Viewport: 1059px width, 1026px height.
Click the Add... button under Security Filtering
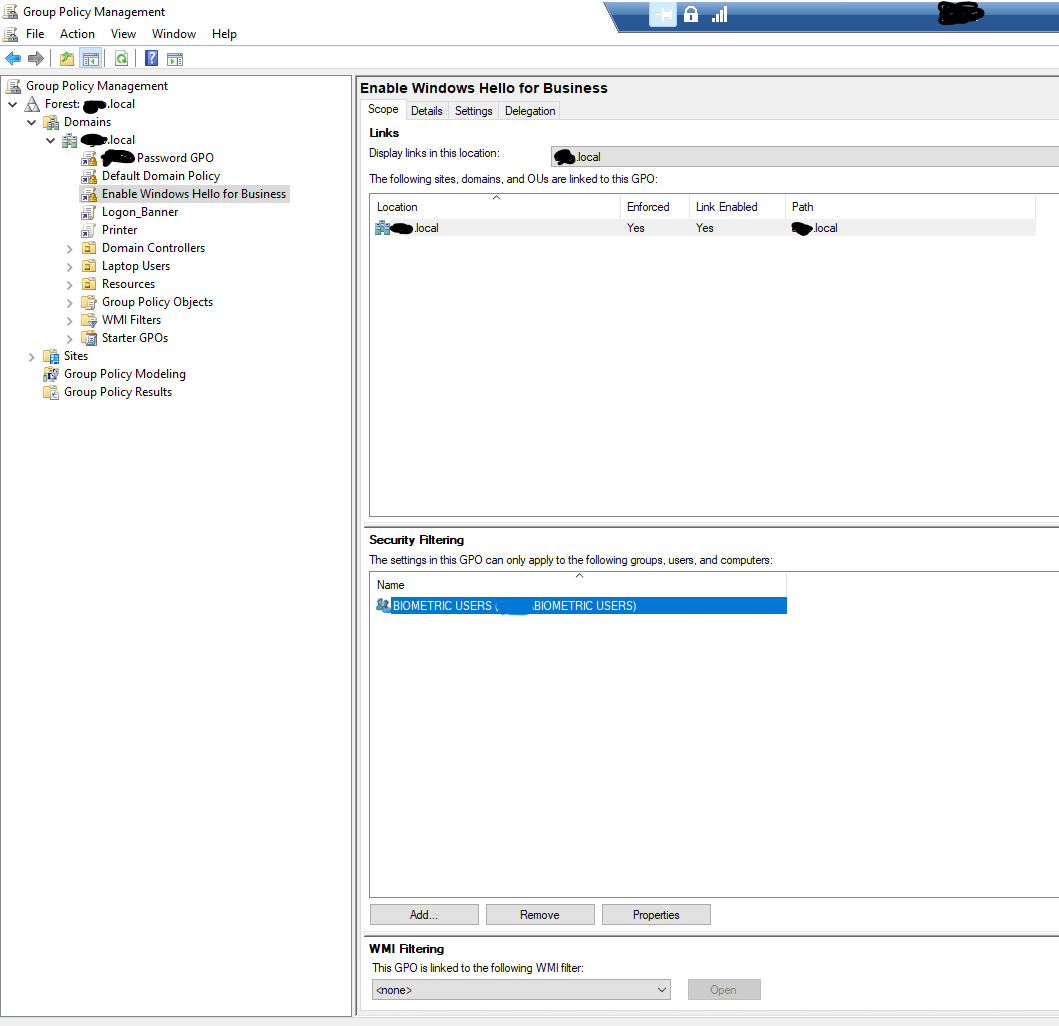(423, 915)
